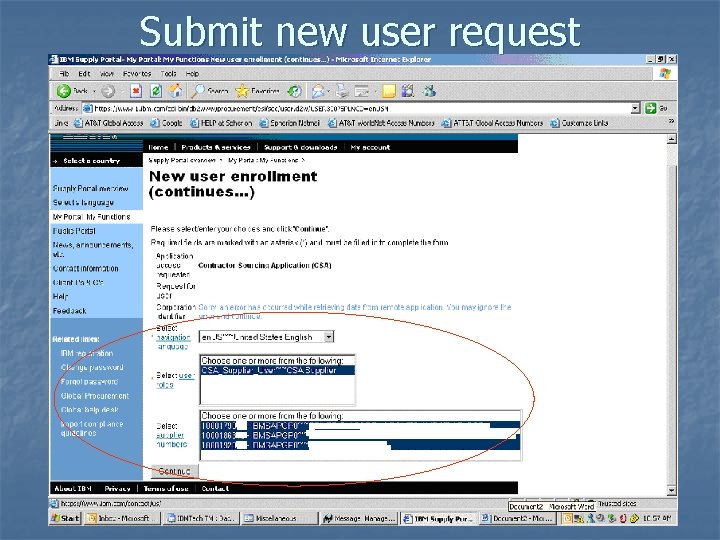720x540 pixels.
Task: Click Select a country
Action: (91, 161)
